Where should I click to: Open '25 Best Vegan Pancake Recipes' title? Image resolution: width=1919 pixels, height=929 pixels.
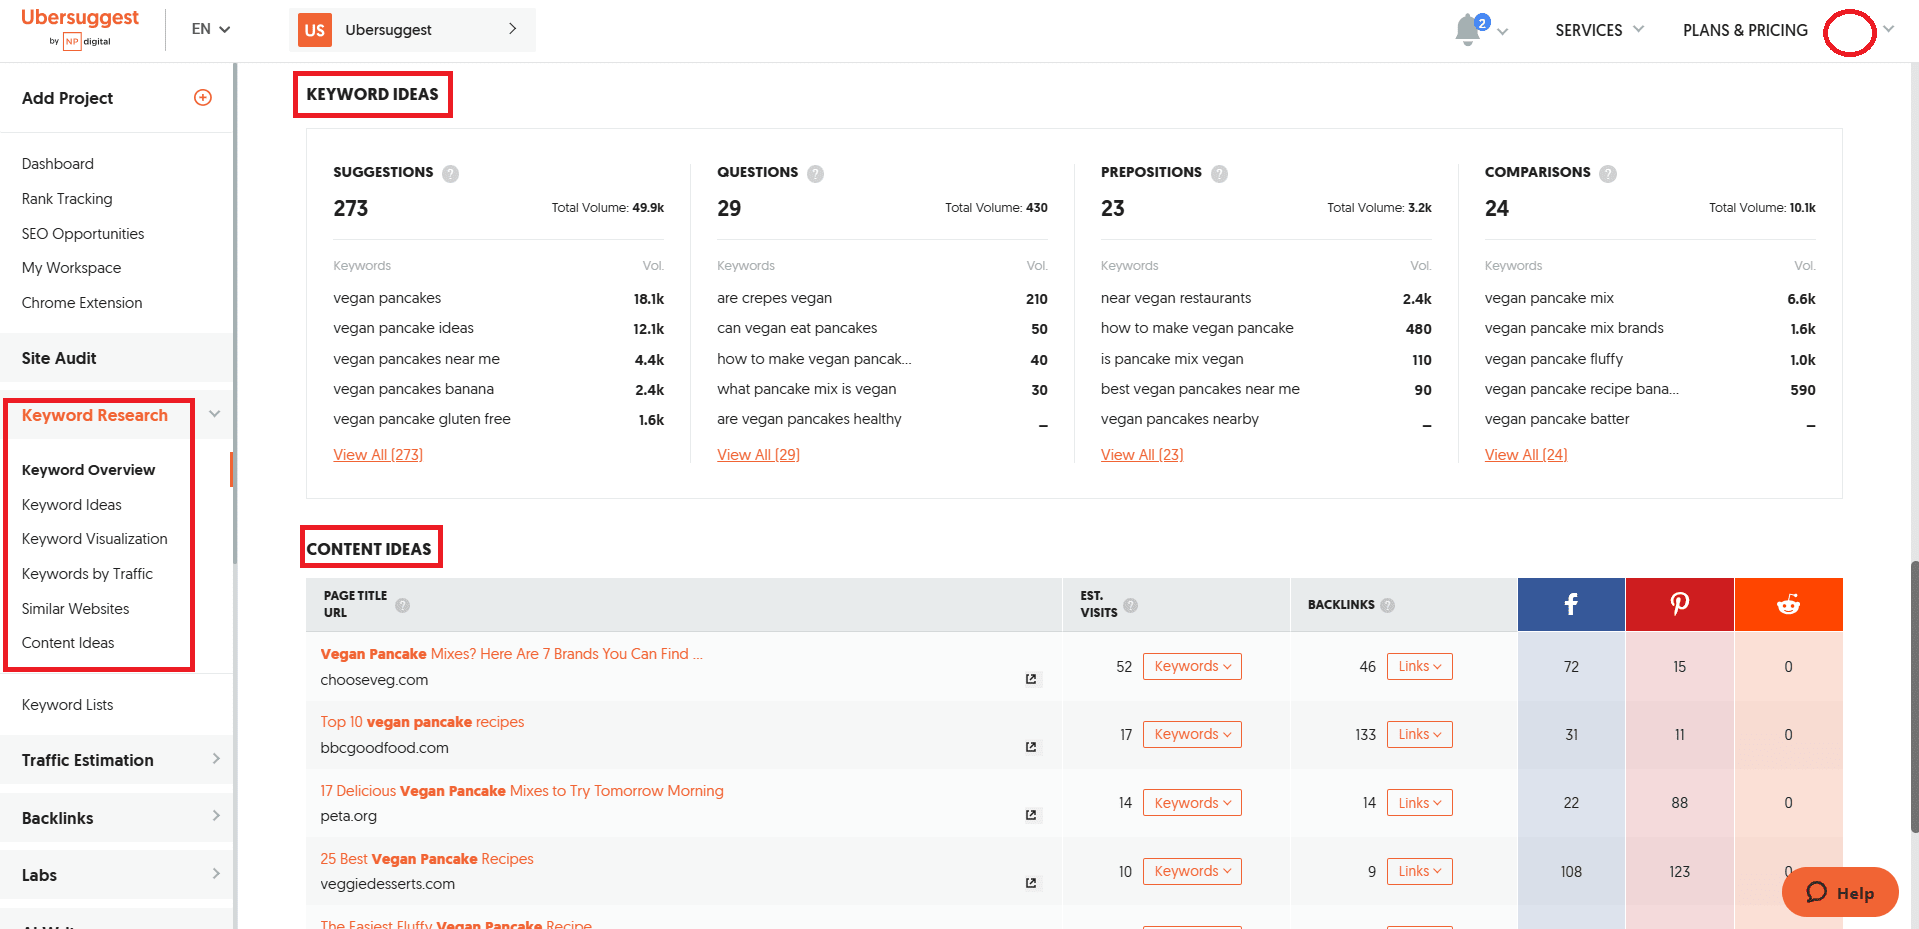427,859
